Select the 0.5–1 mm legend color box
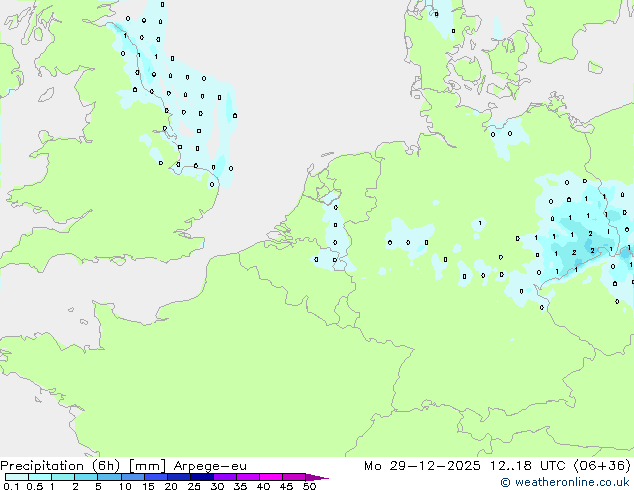Screen dimensions: 634x490 click(40, 477)
